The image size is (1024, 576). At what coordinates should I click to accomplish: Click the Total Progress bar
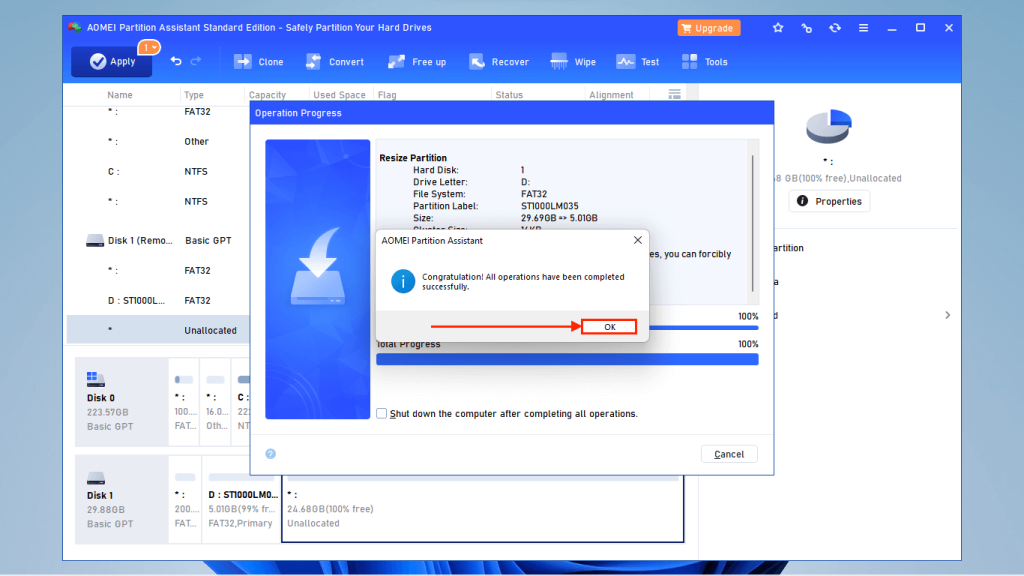pyautogui.click(x=567, y=358)
